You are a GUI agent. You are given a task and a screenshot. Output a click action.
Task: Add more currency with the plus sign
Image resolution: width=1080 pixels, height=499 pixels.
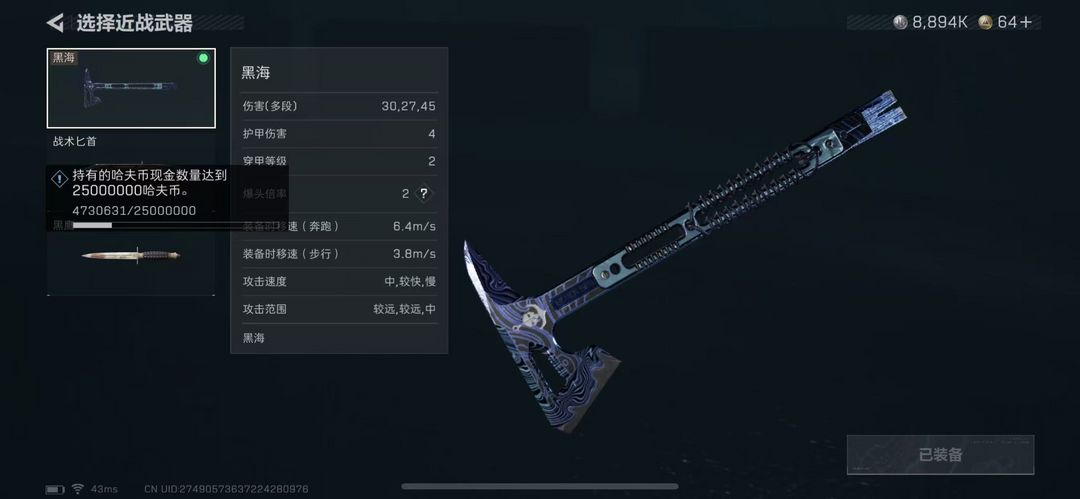click(x=1026, y=23)
